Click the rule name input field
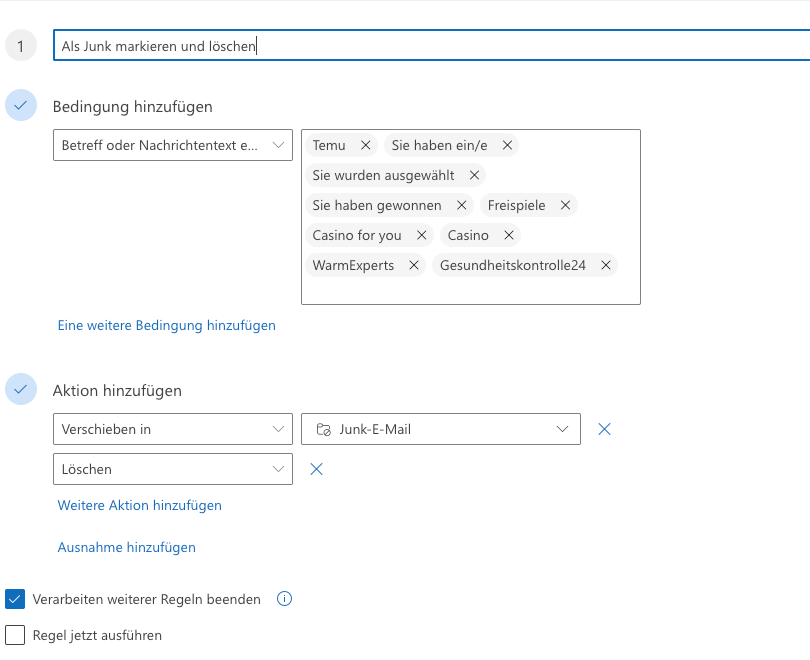Image resolution: width=810 pixels, height=660 pixels. click(x=431, y=45)
